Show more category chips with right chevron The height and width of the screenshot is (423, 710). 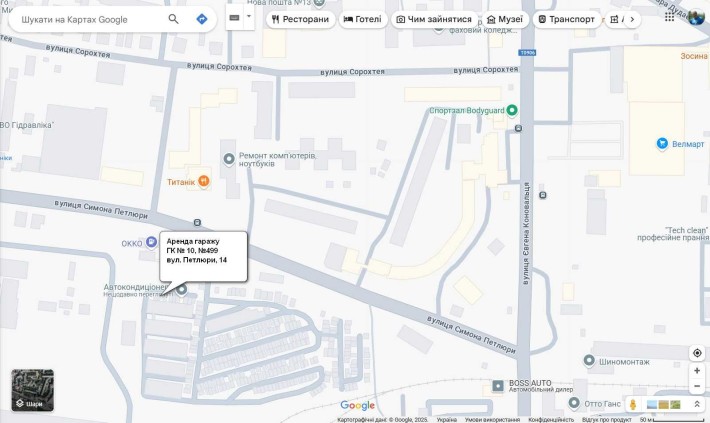coord(632,19)
